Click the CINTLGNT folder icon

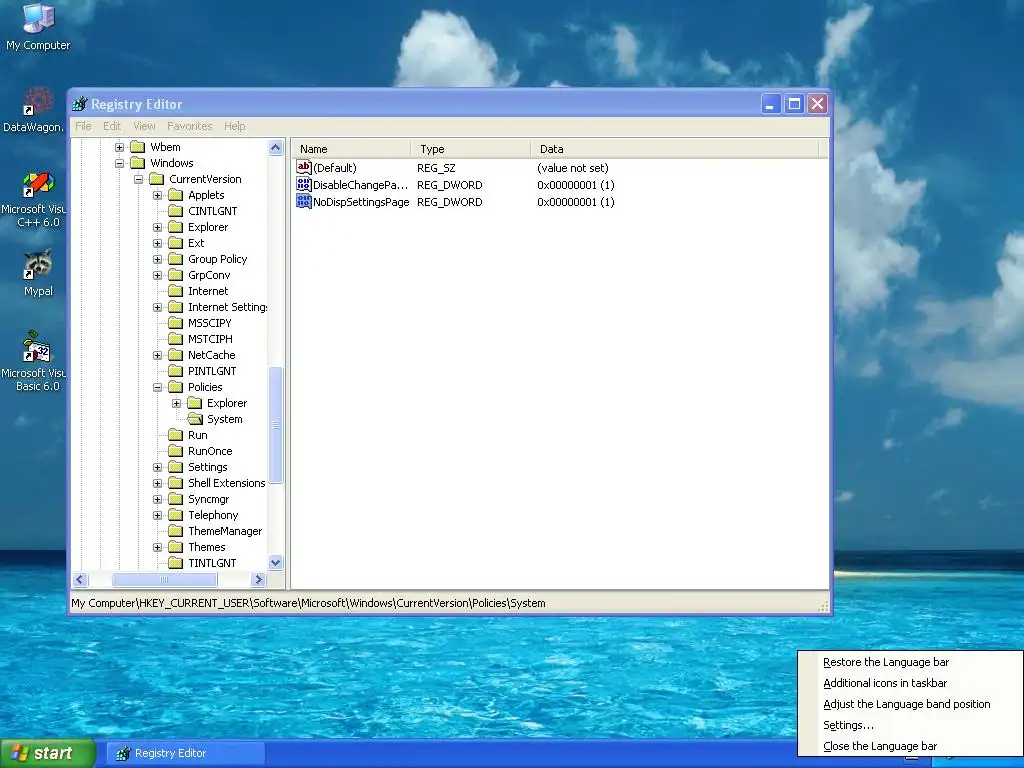coord(175,211)
